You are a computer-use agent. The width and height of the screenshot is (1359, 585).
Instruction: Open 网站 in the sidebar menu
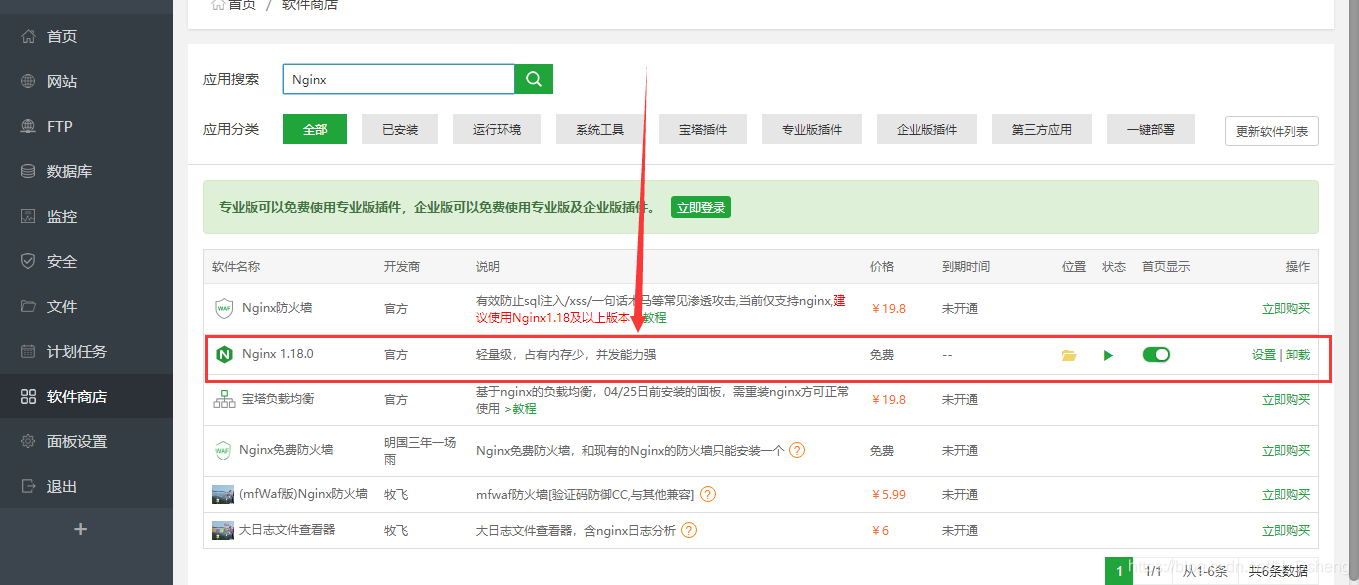(62, 82)
